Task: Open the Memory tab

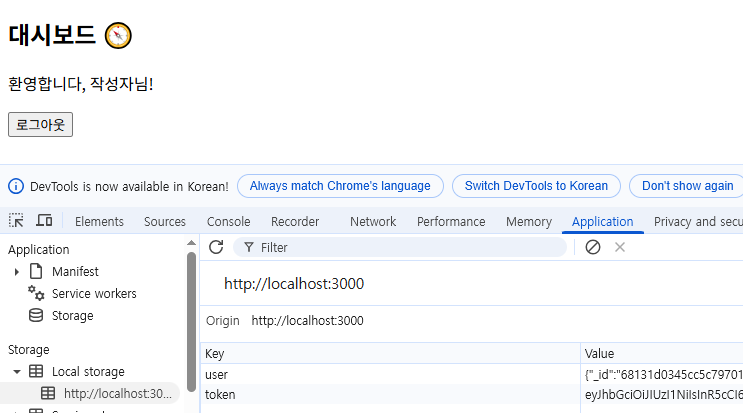Action: tap(529, 222)
